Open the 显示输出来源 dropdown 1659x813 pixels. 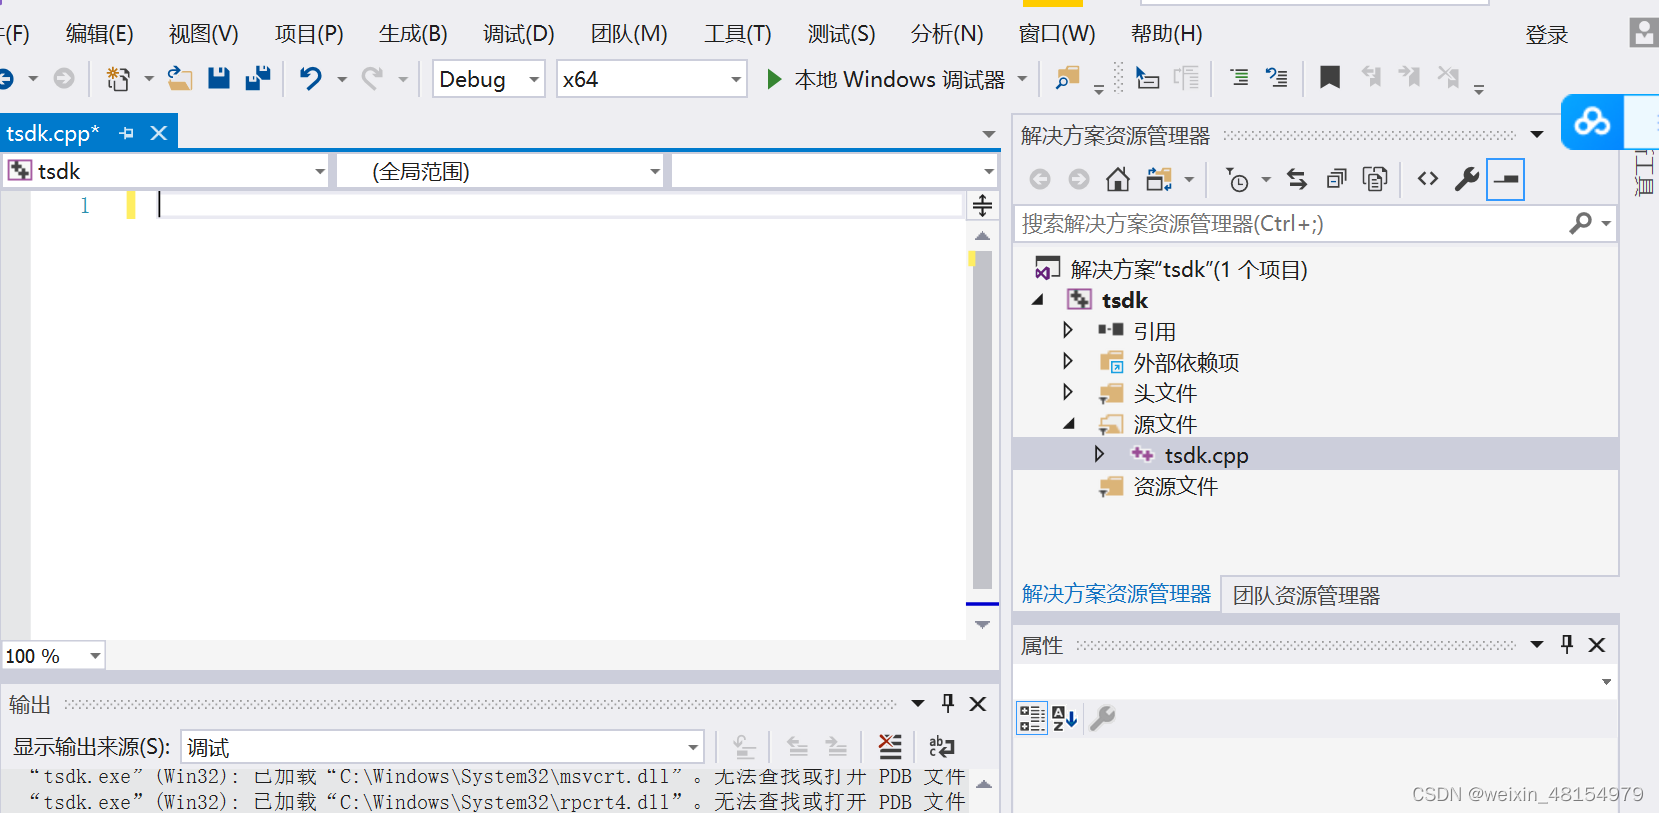pos(693,747)
